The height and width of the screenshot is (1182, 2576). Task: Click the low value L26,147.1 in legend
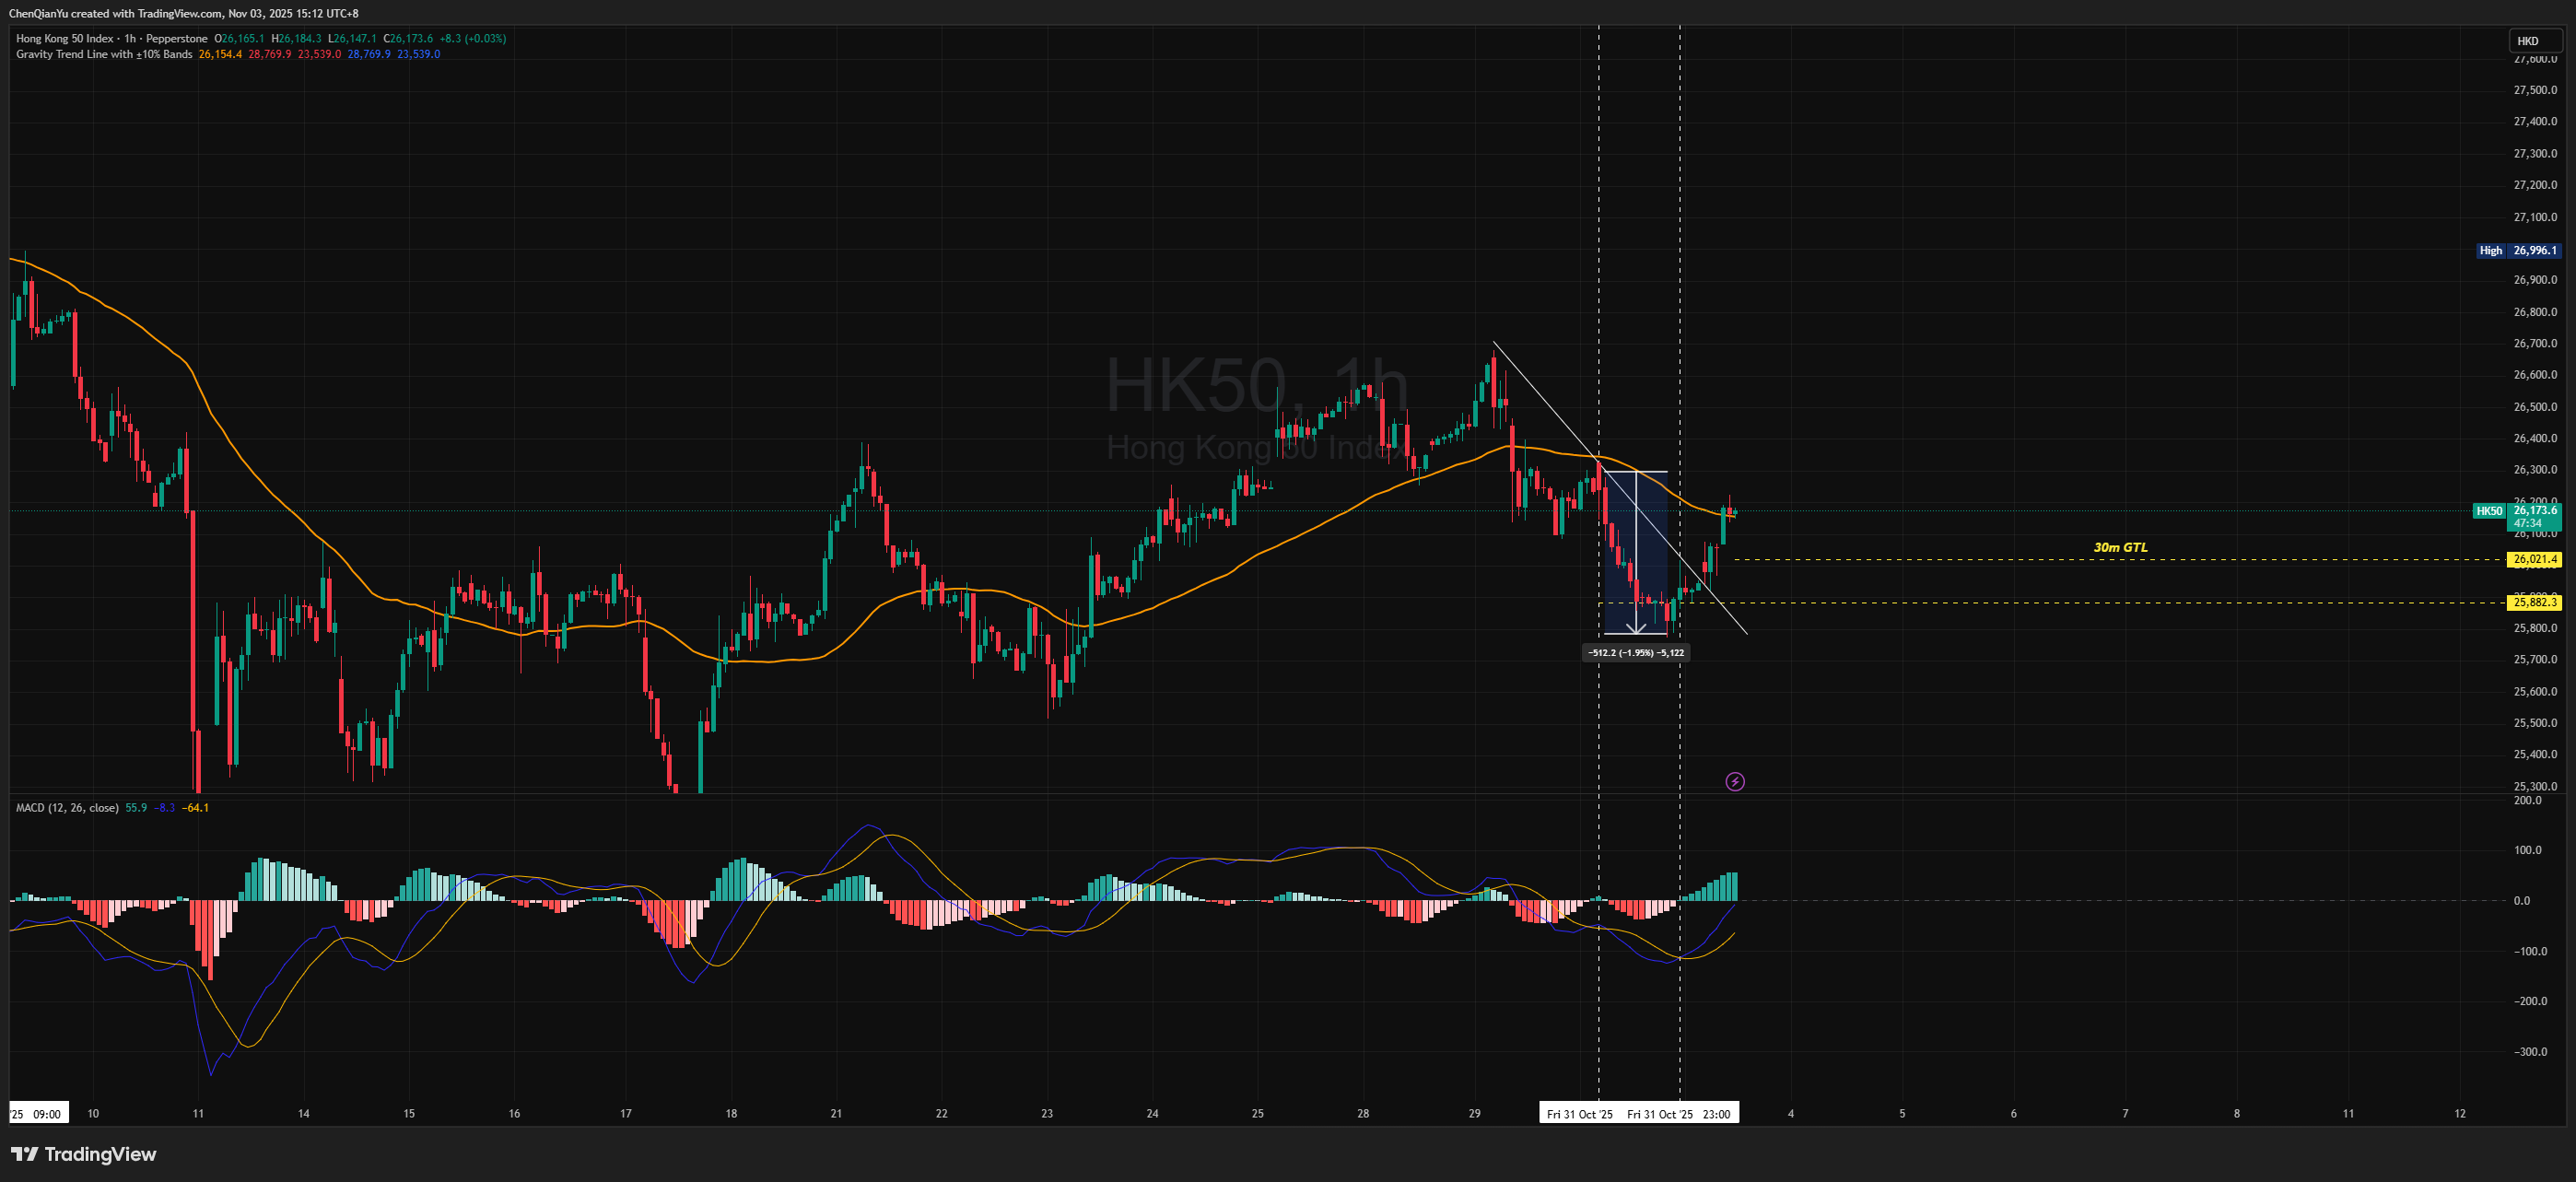click(x=352, y=38)
